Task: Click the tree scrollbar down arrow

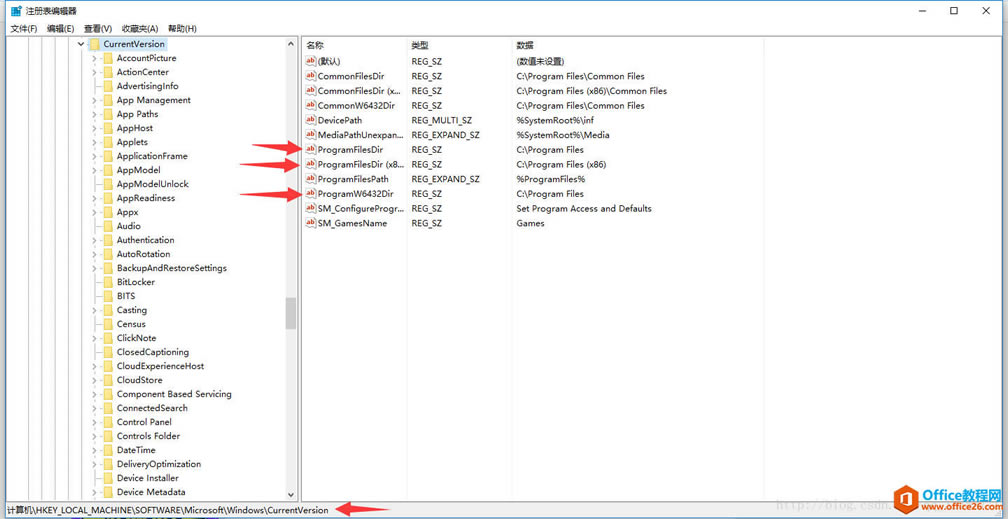Action: tap(291, 495)
